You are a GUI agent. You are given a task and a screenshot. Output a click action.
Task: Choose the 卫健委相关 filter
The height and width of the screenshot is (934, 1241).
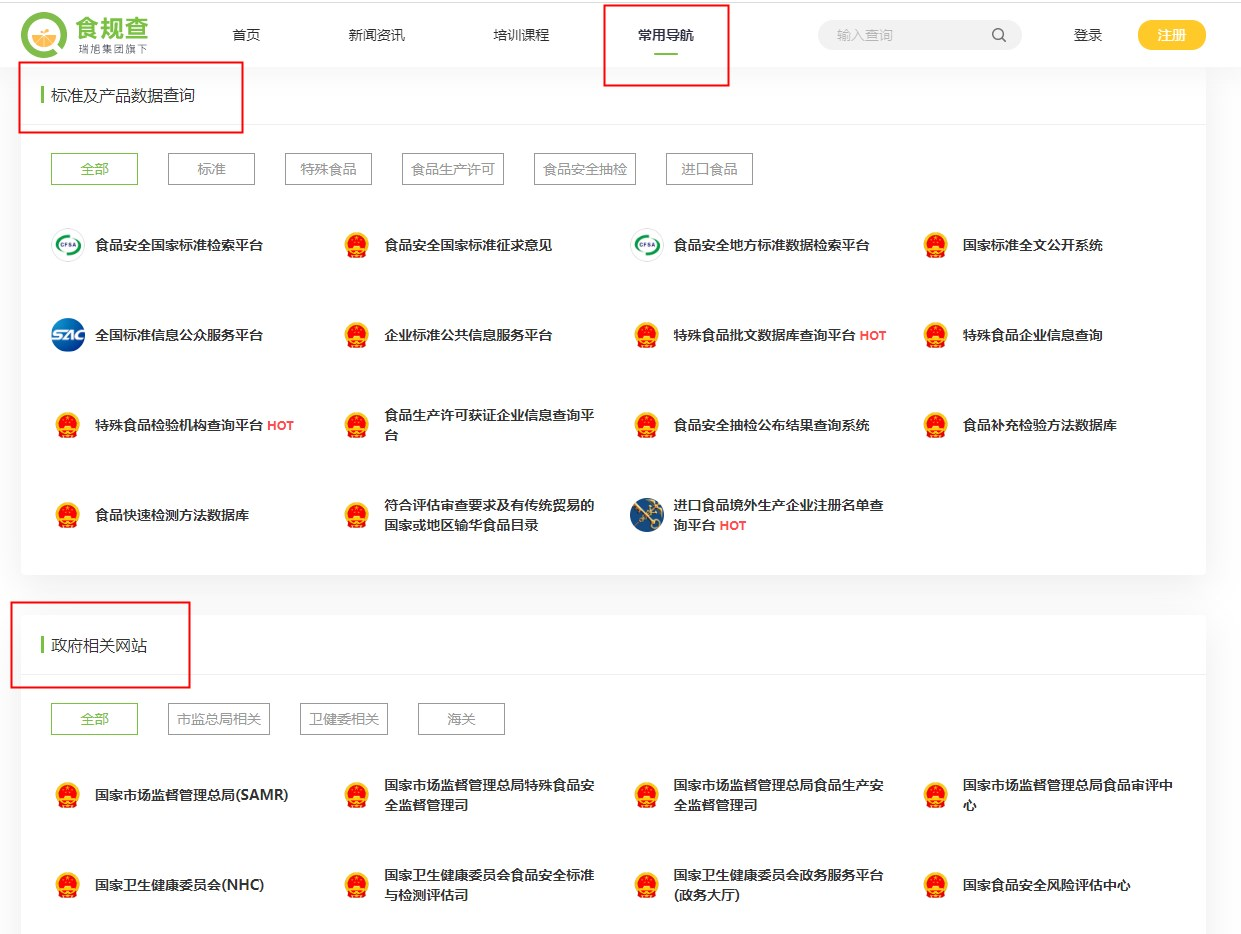343,719
